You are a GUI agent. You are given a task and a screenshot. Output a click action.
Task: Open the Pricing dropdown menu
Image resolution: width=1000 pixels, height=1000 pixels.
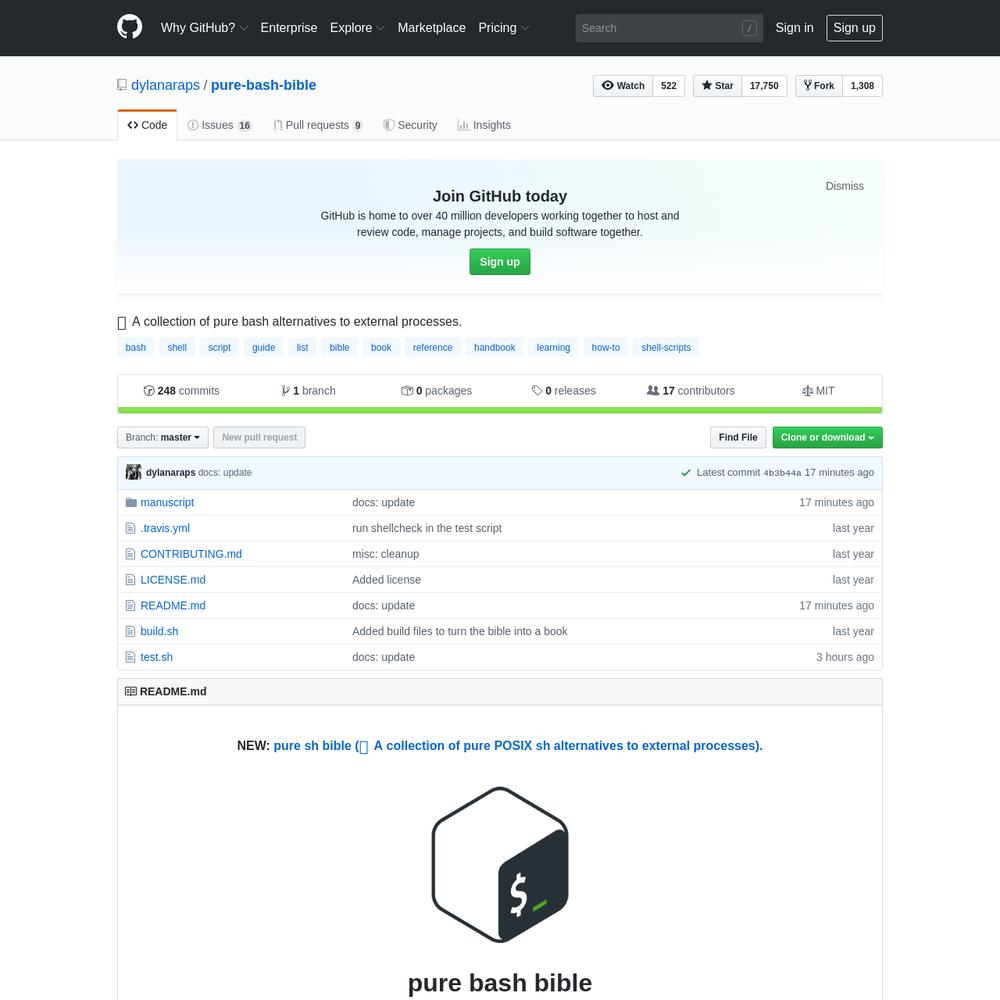(504, 28)
